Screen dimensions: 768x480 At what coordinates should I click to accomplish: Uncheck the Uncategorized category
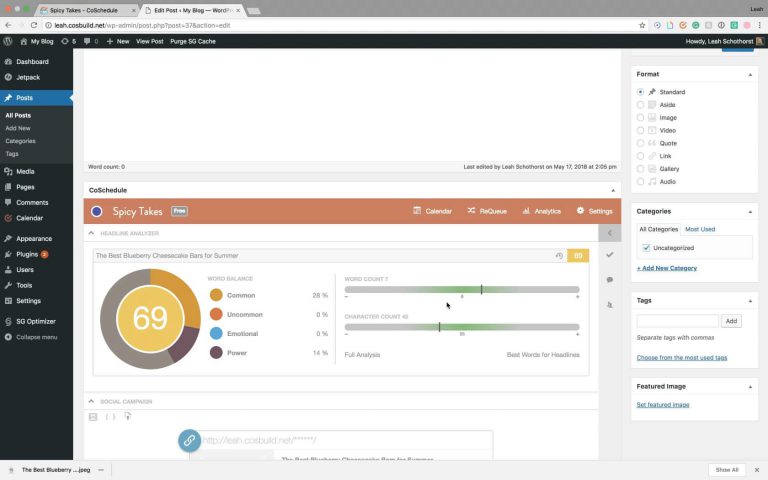click(646, 248)
